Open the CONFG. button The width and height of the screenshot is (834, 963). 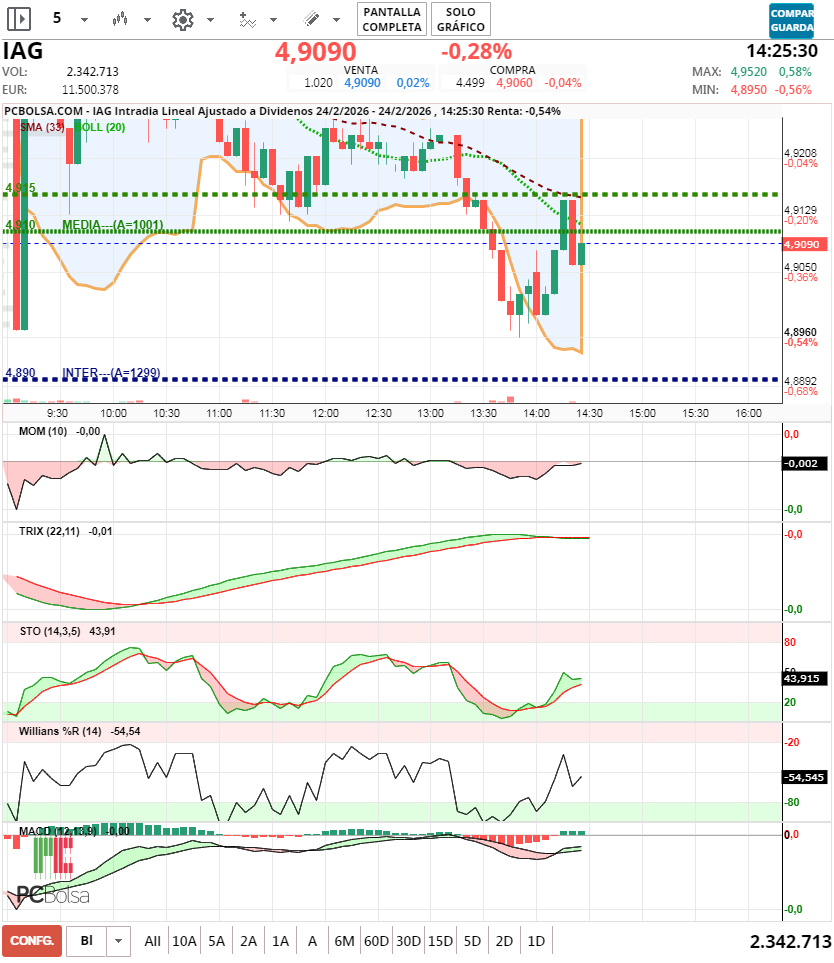[x=32, y=941]
